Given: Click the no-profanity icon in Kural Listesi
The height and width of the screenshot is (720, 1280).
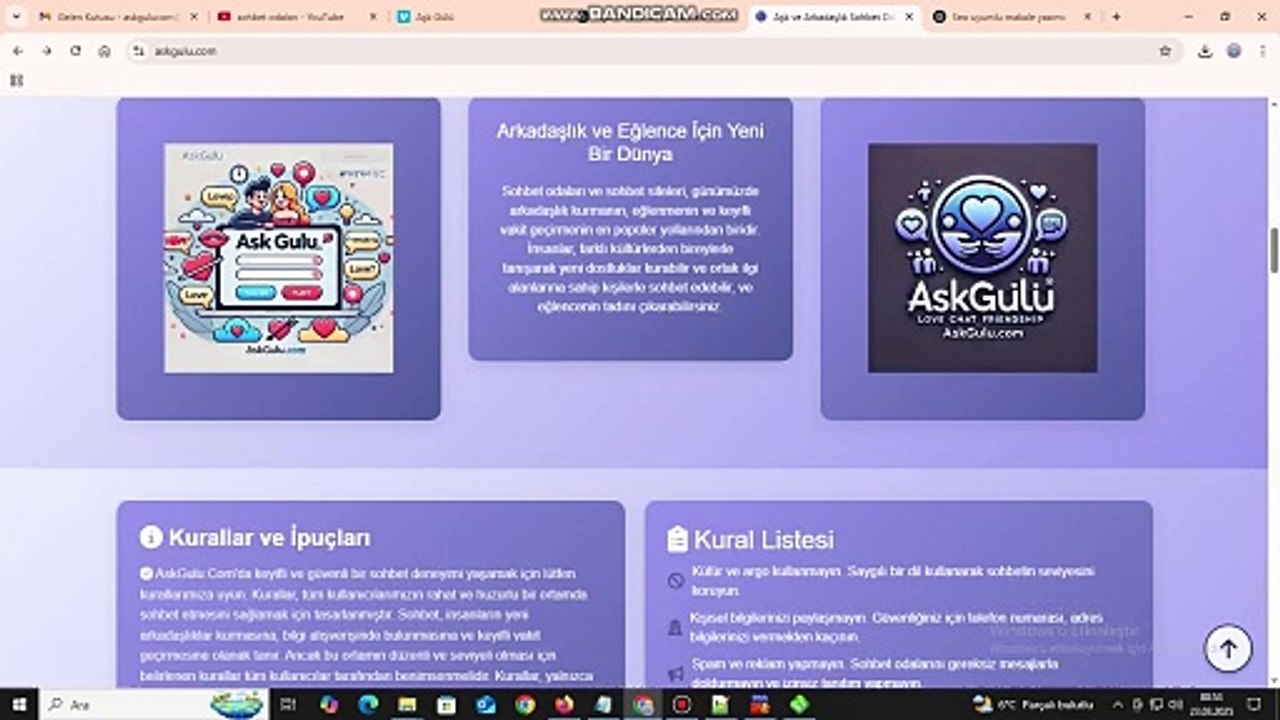Looking at the screenshot, I should (675, 581).
